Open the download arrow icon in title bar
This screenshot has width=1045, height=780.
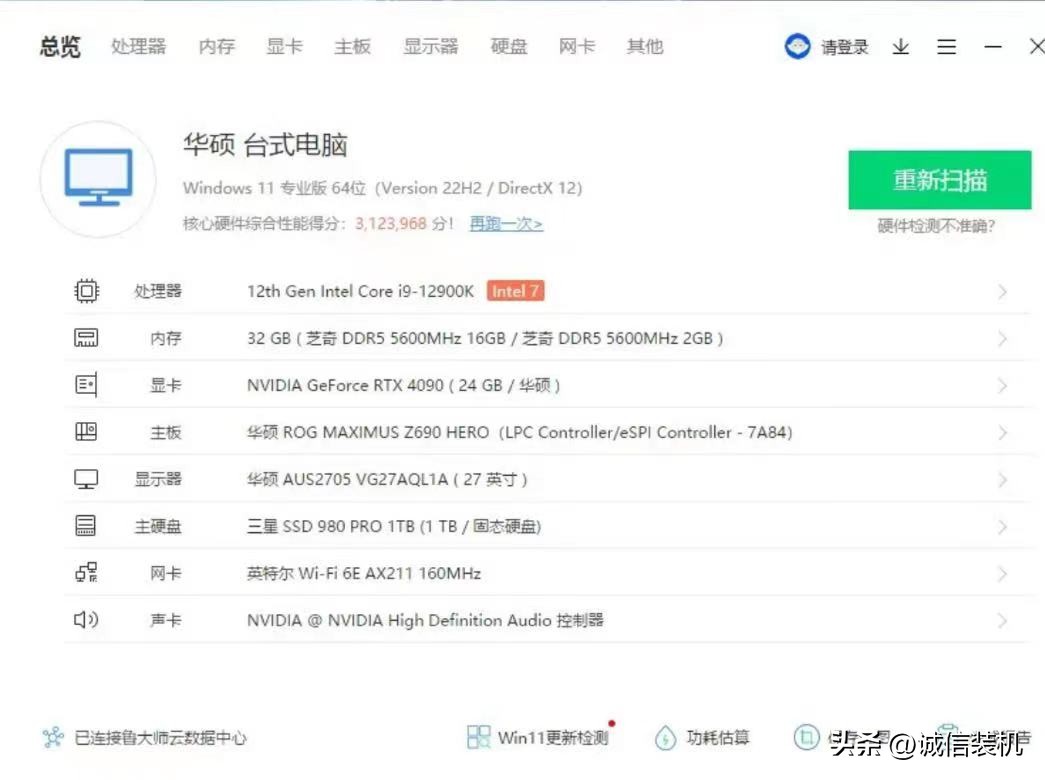tap(901, 47)
